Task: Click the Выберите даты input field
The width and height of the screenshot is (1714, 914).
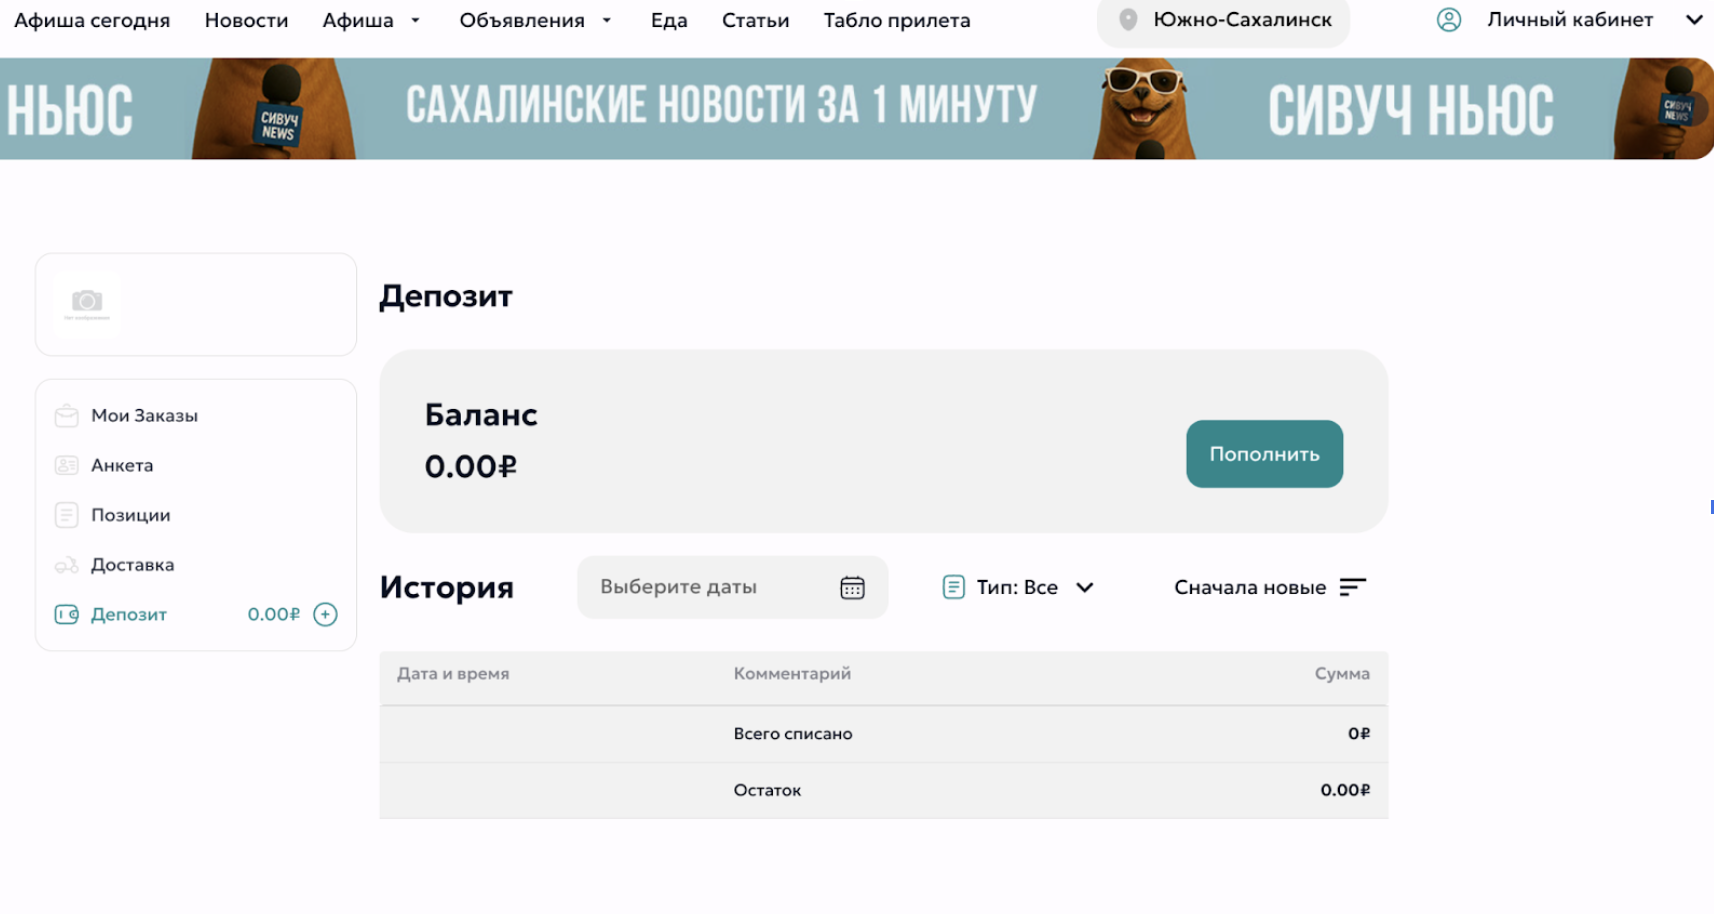Action: pos(700,588)
